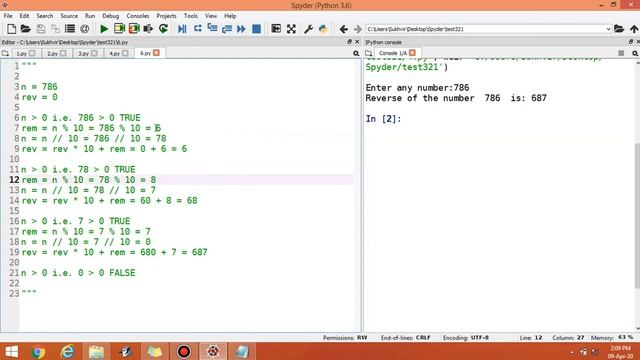Continue debug execution with the double arrow
Image resolution: width=640 pixels, height=360 pixels.
[x=242, y=29]
